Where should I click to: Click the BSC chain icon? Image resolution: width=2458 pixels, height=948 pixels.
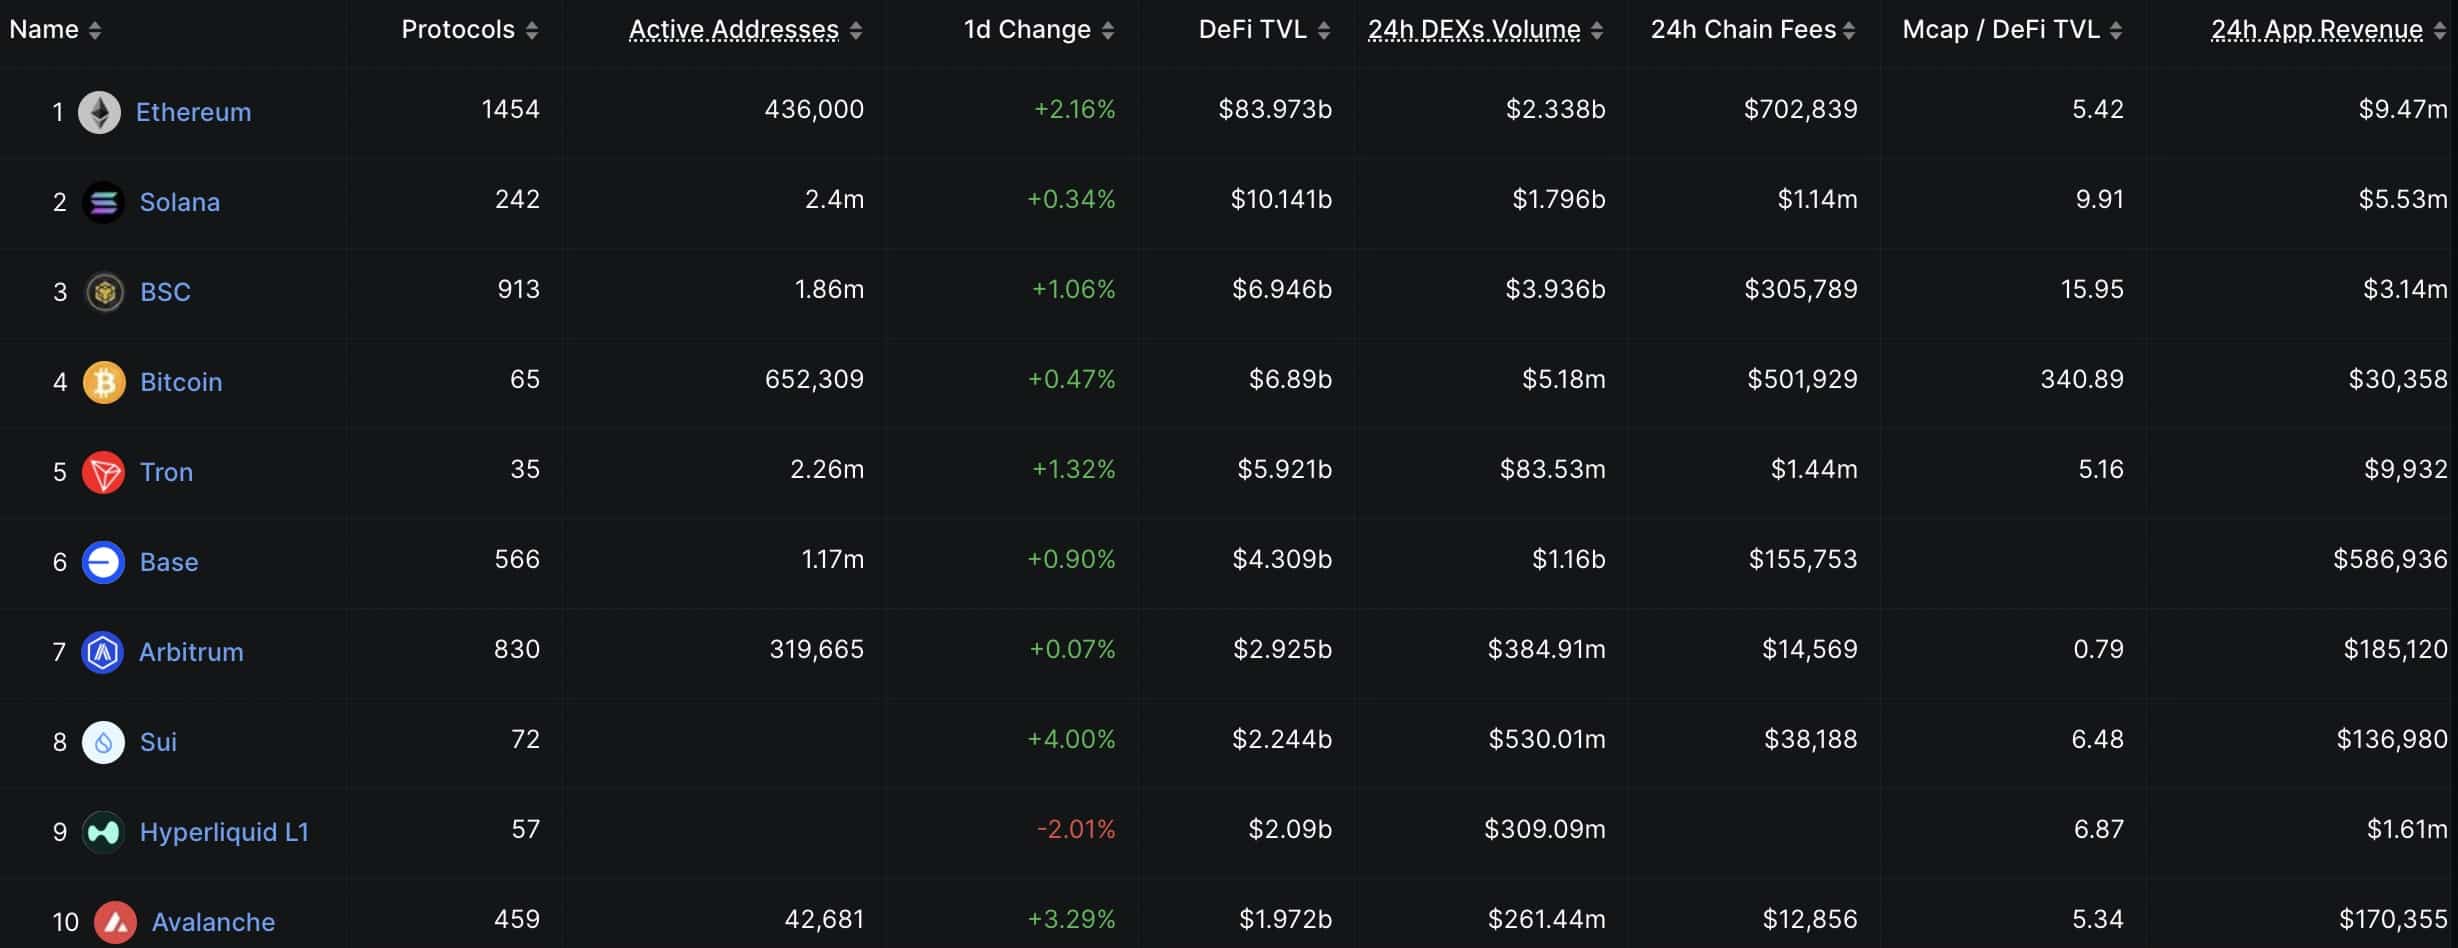click(x=103, y=291)
